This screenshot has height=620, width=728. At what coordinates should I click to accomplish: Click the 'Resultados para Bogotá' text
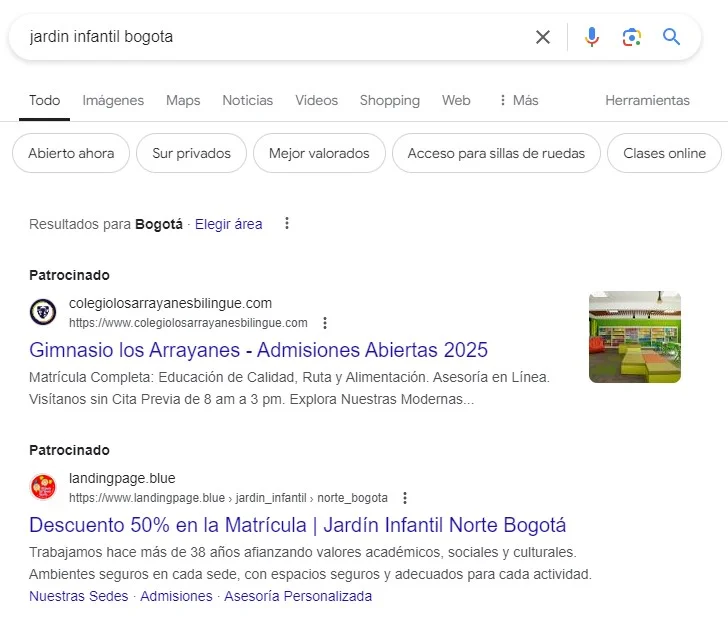(106, 224)
